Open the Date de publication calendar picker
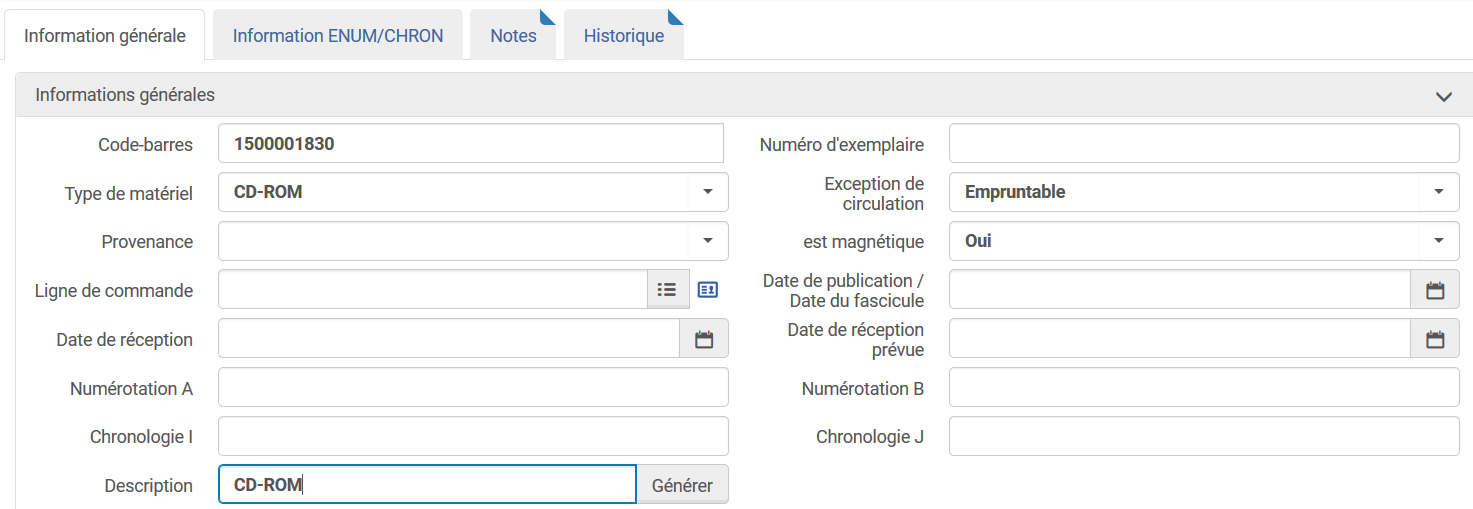The width and height of the screenshot is (1473, 509). tap(1435, 290)
